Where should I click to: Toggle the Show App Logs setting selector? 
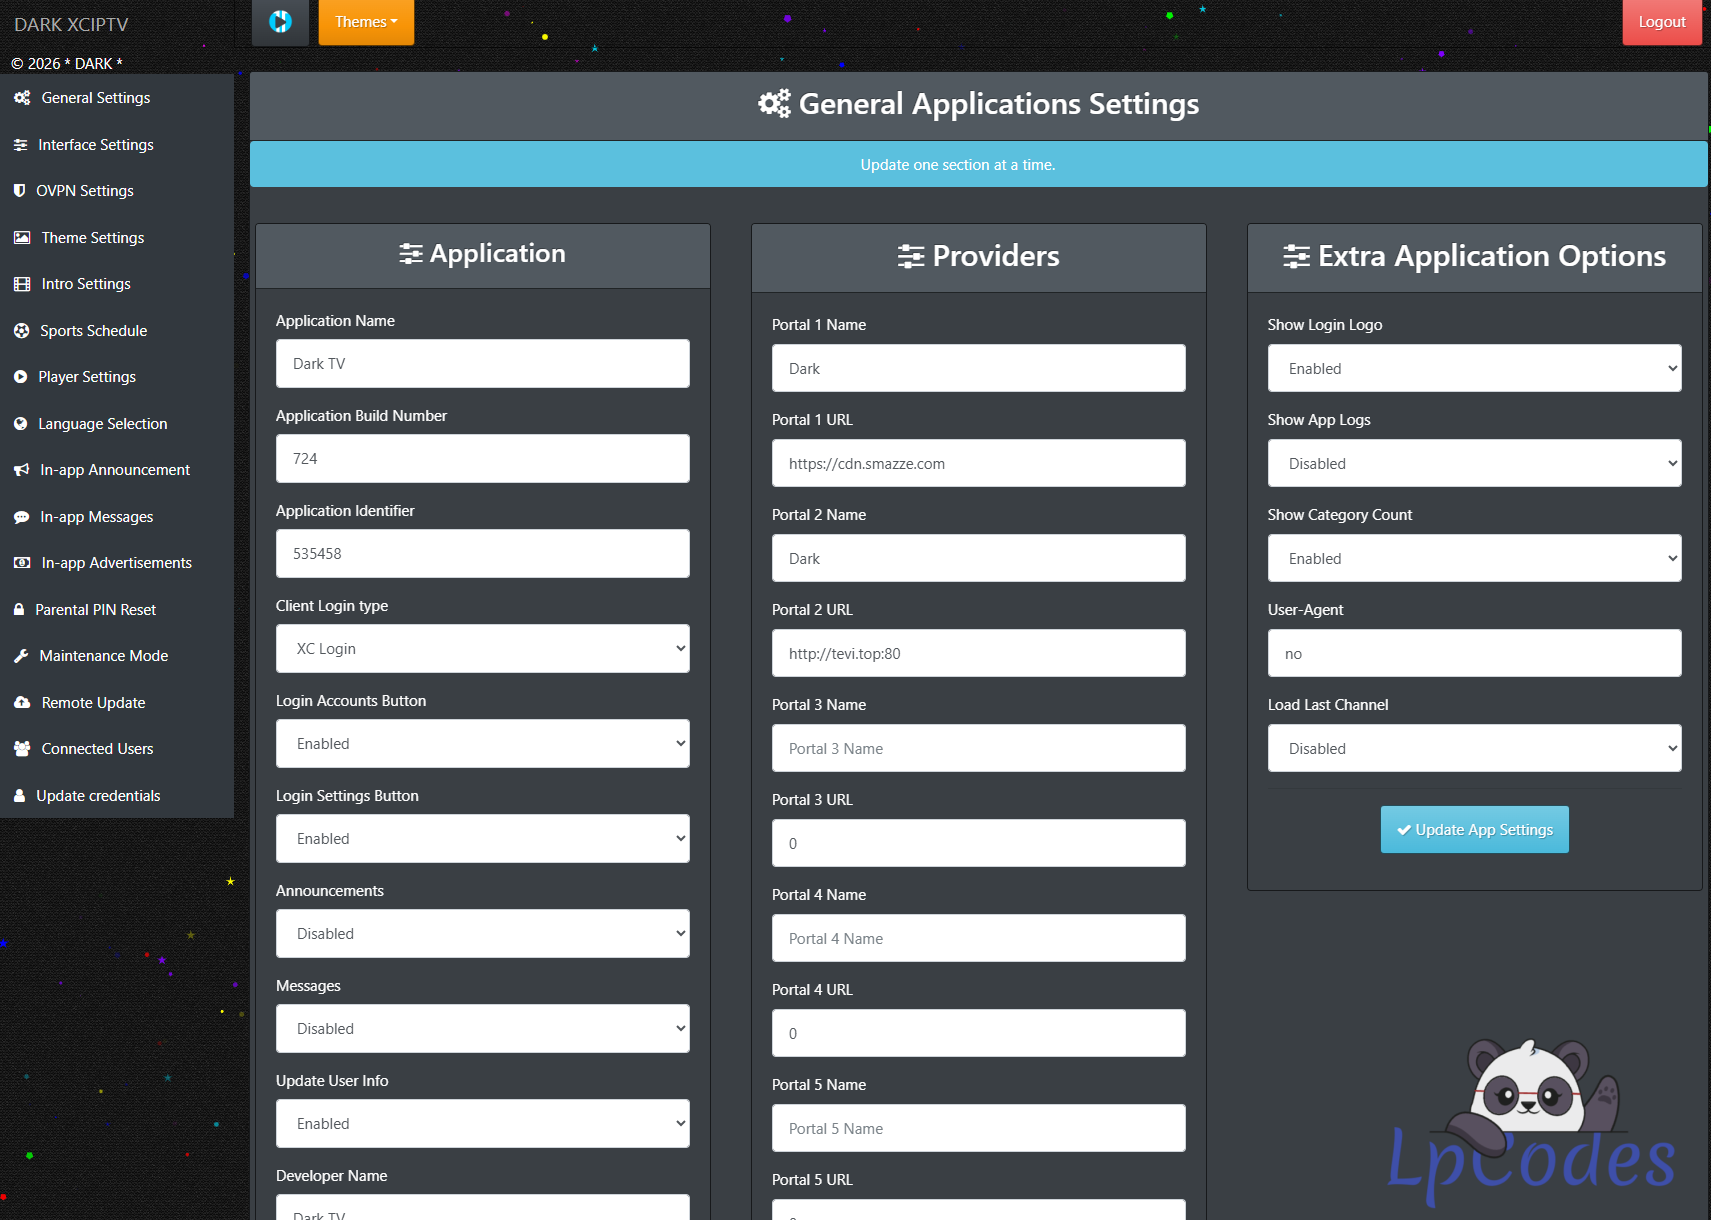pyautogui.click(x=1474, y=464)
